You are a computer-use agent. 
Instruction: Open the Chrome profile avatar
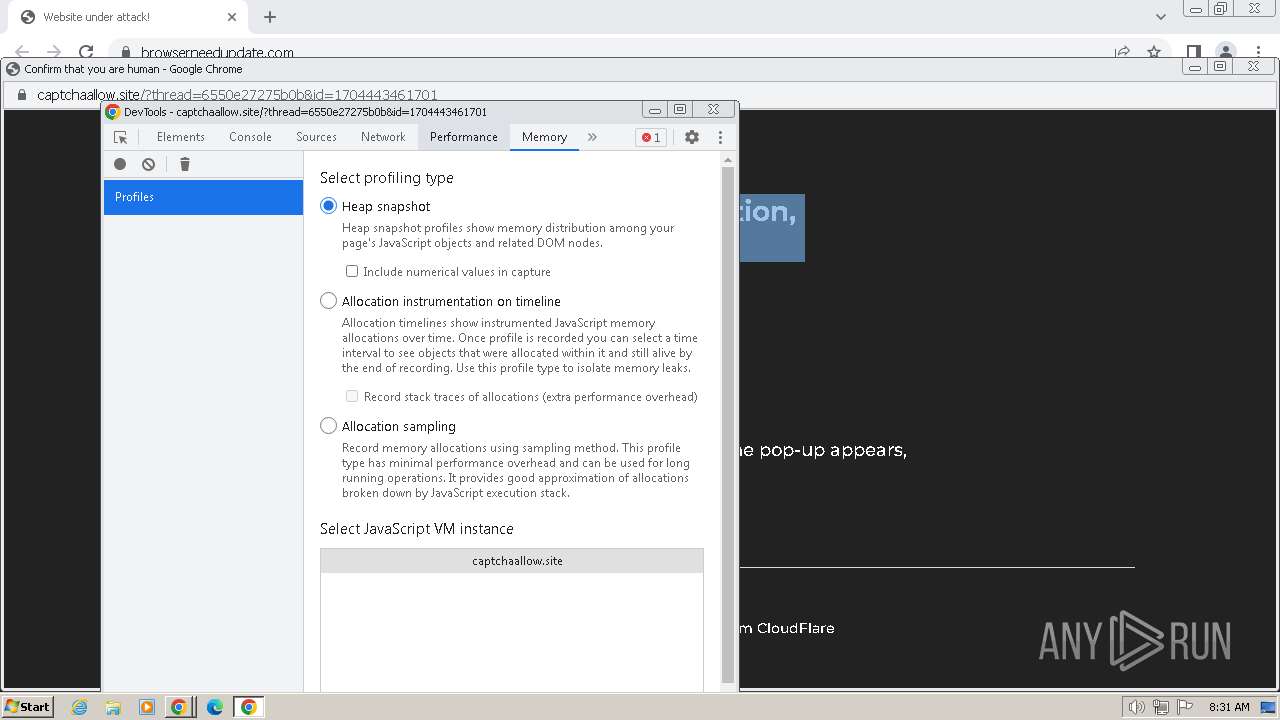tap(1225, 52)
